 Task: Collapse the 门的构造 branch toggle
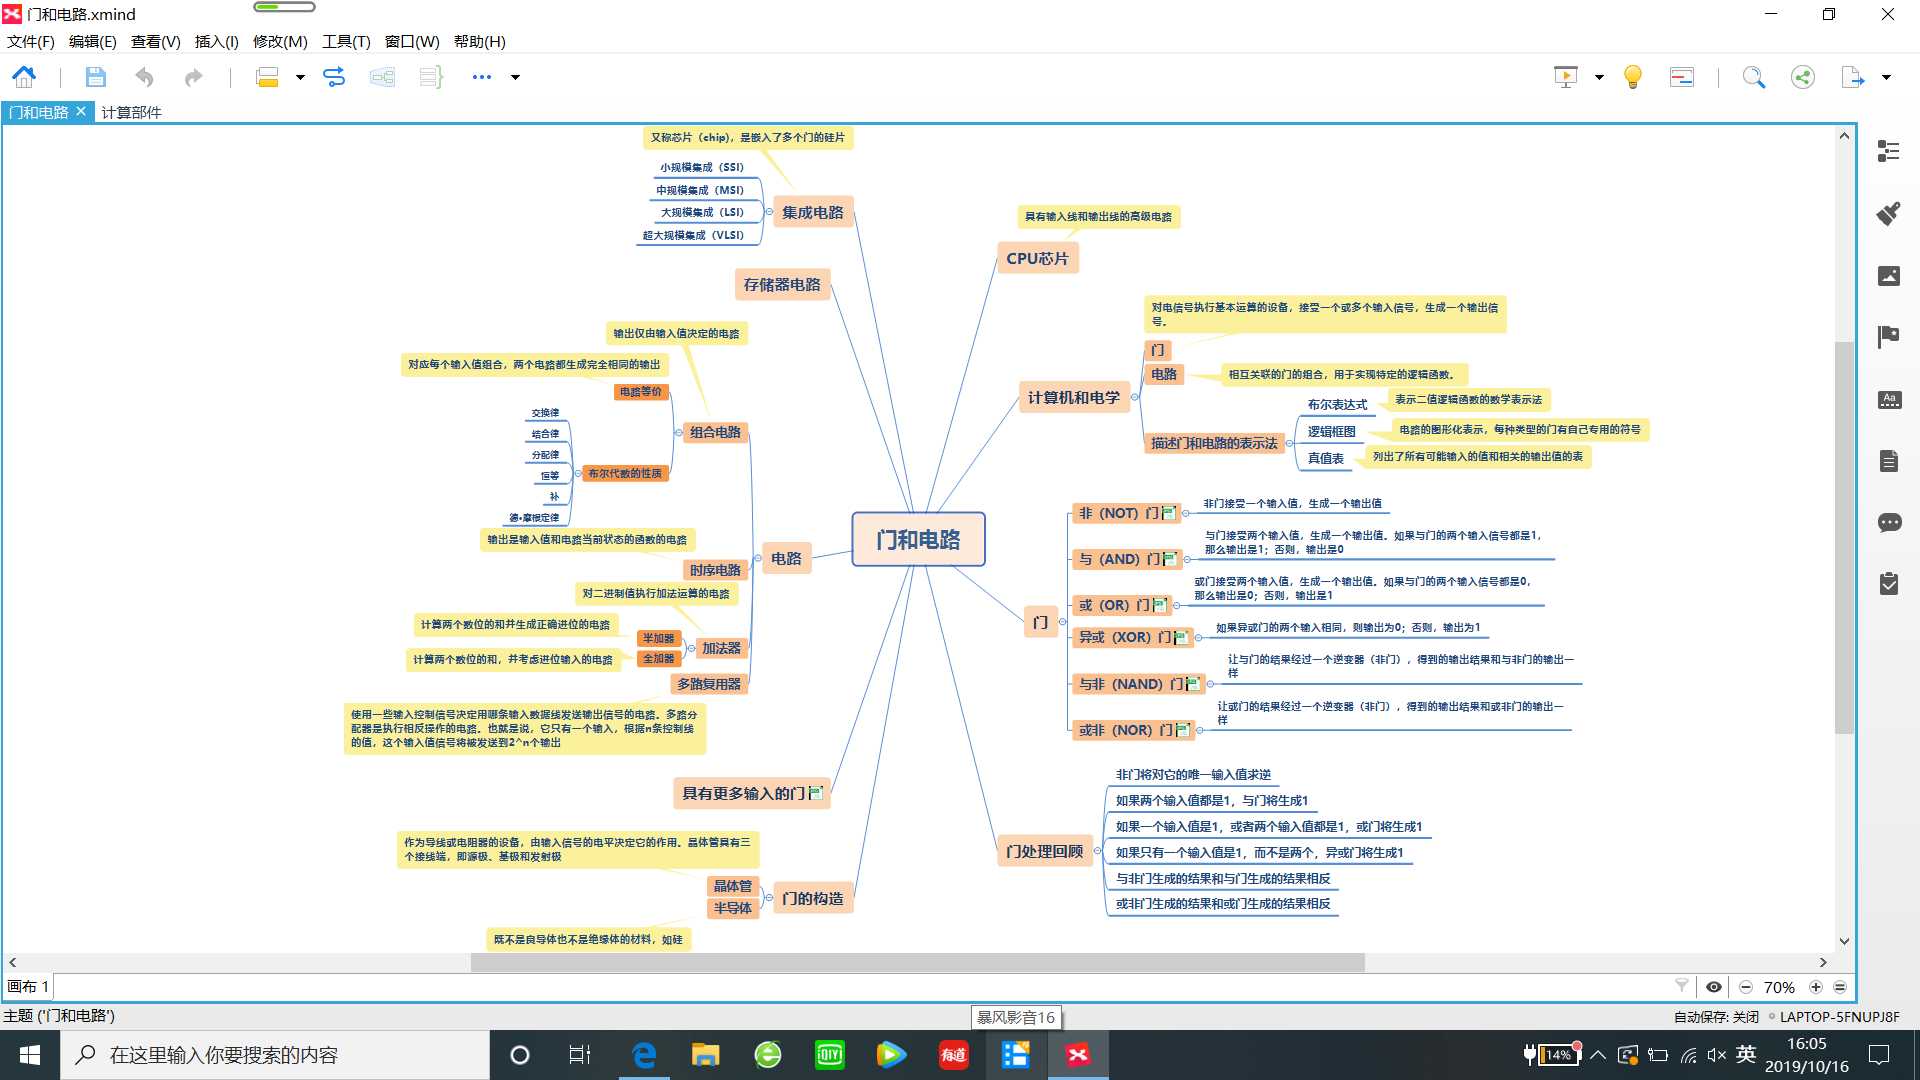tap(769, 898)
